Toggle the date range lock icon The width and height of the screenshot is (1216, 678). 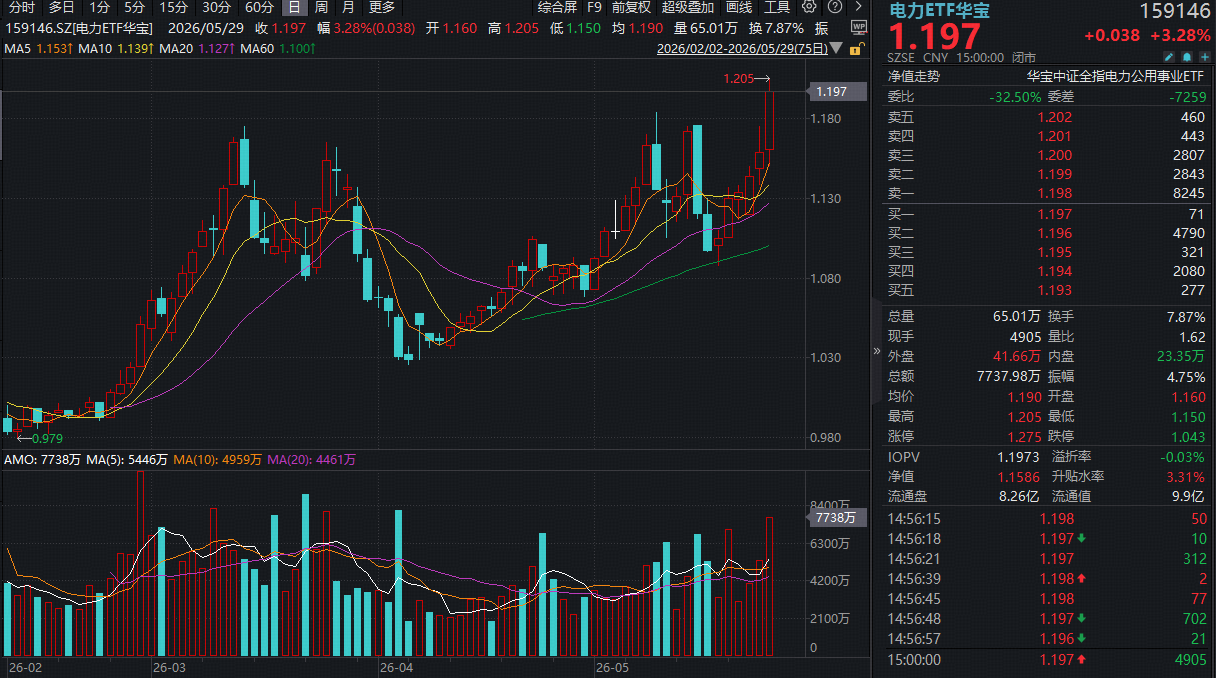tap(855, 48)
